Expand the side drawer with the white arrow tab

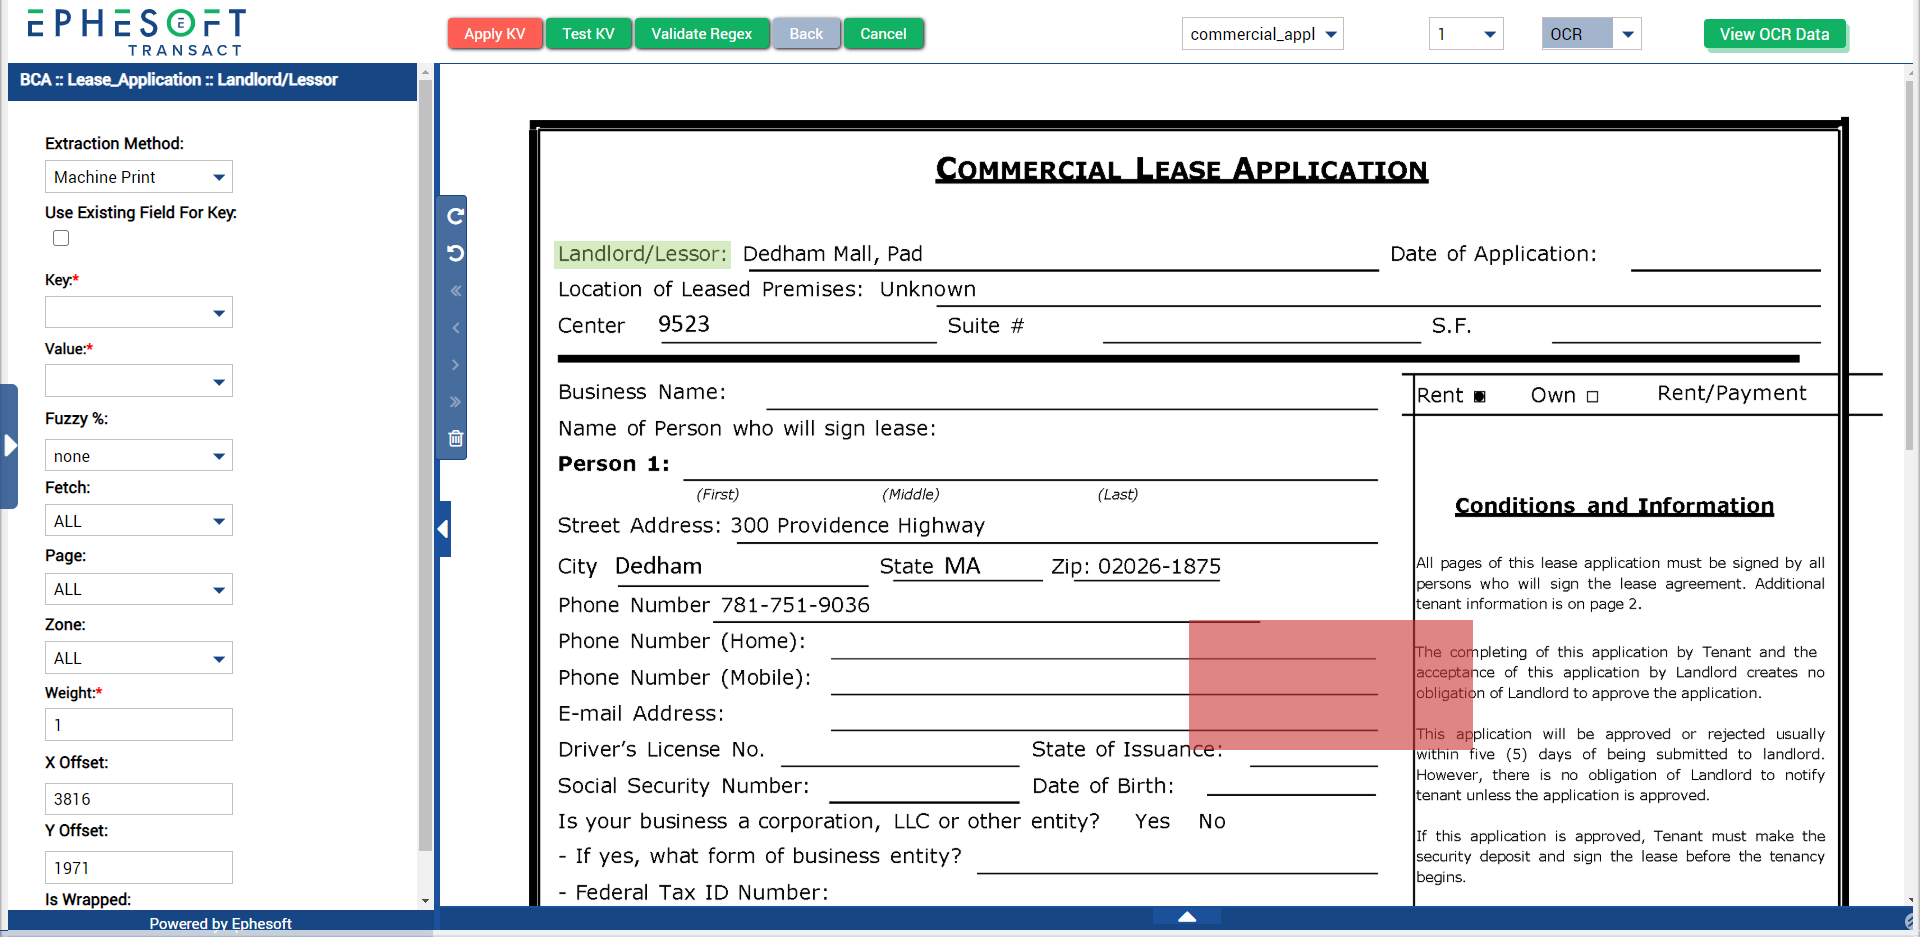pos(9,446)
